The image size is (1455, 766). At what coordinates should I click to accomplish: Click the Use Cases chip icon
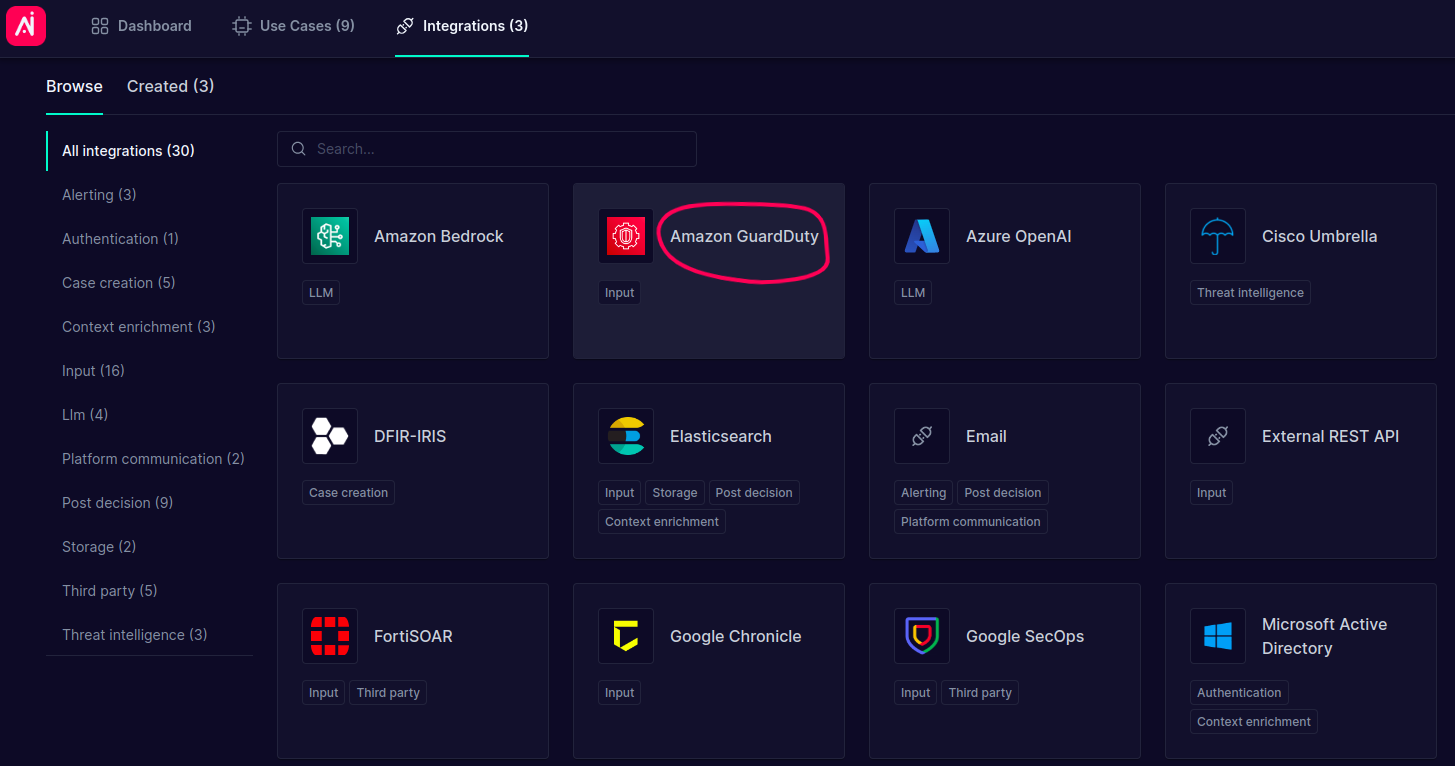tap(242, 26)
